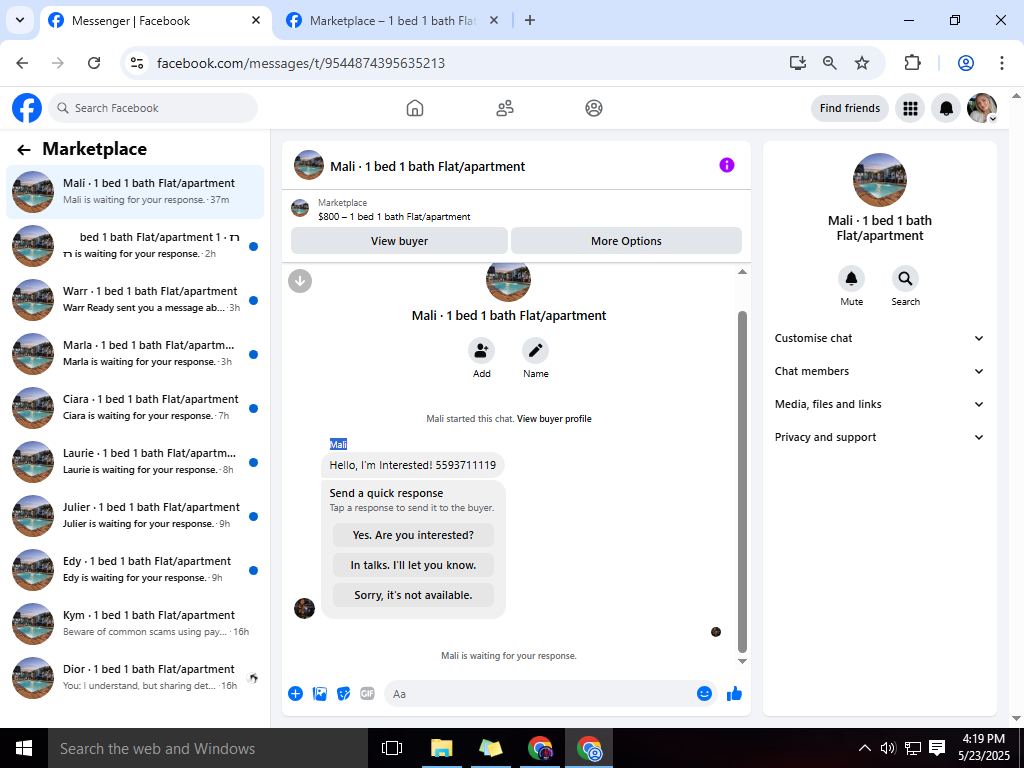
Task: Click the Search Facebook field
Action: point(153,108)
